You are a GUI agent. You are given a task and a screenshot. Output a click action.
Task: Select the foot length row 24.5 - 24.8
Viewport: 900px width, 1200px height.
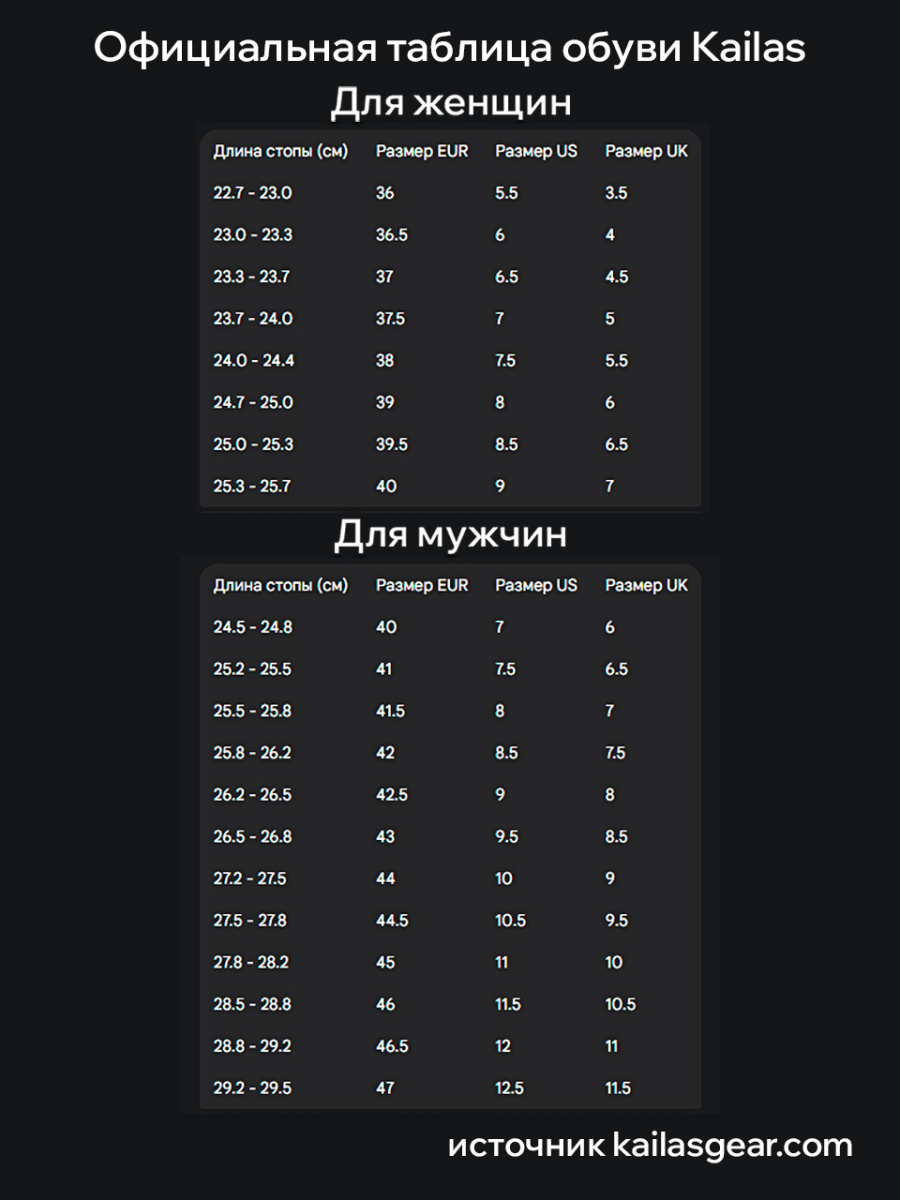(252, 627)
